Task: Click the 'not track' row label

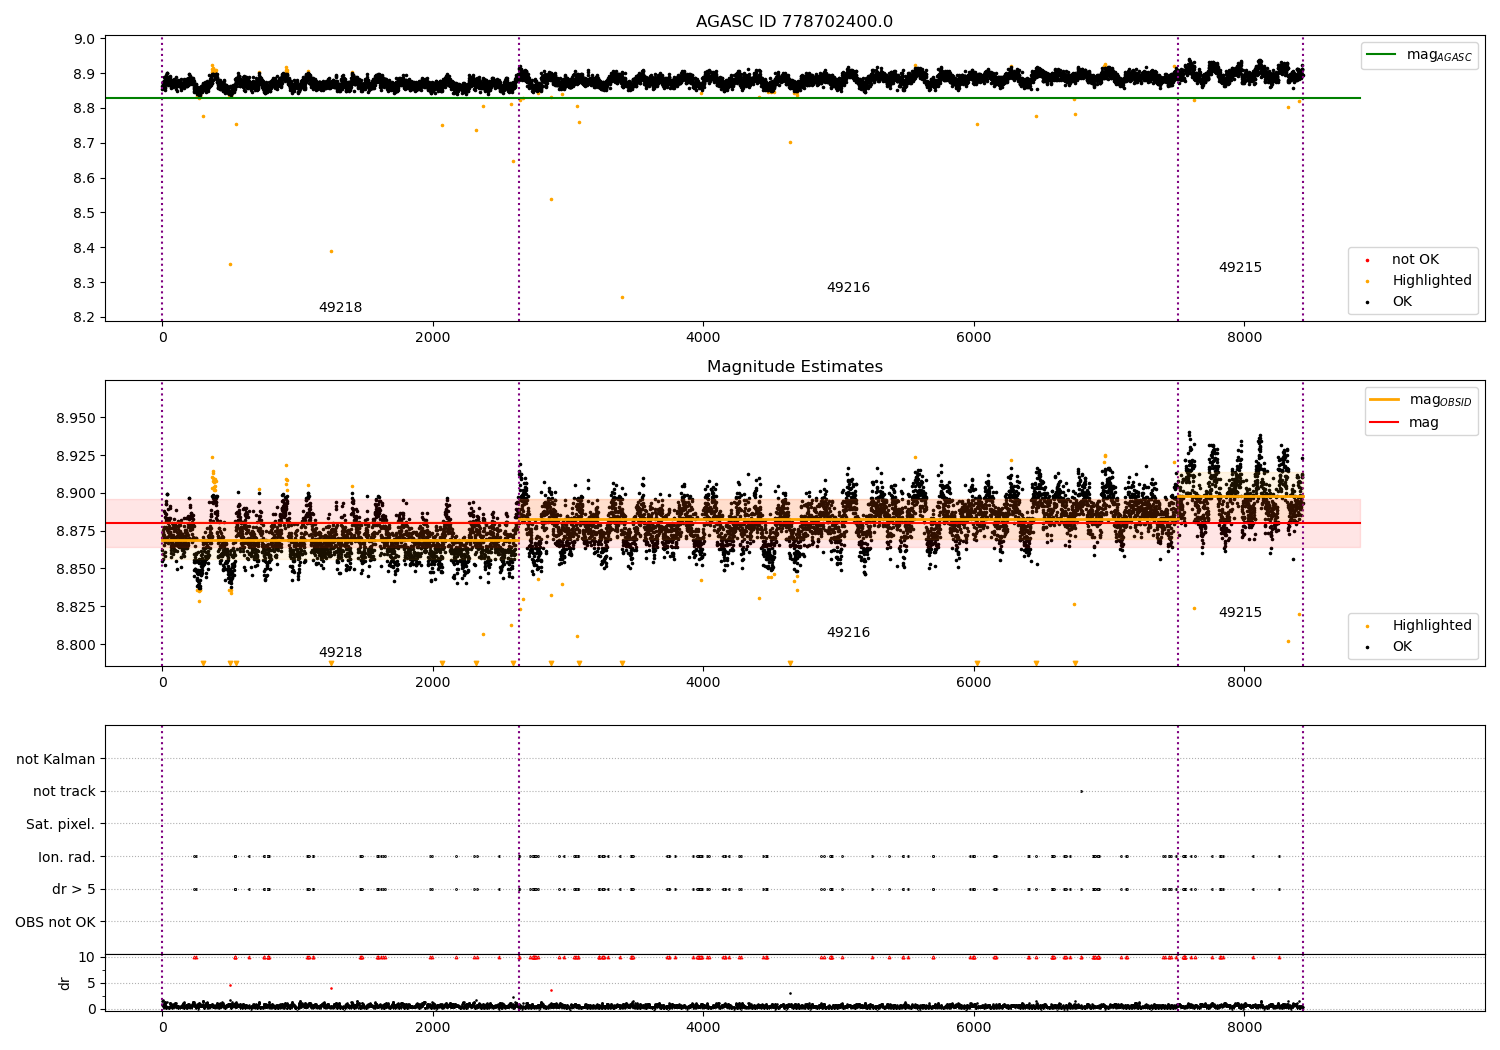Action: pos(64,792)
